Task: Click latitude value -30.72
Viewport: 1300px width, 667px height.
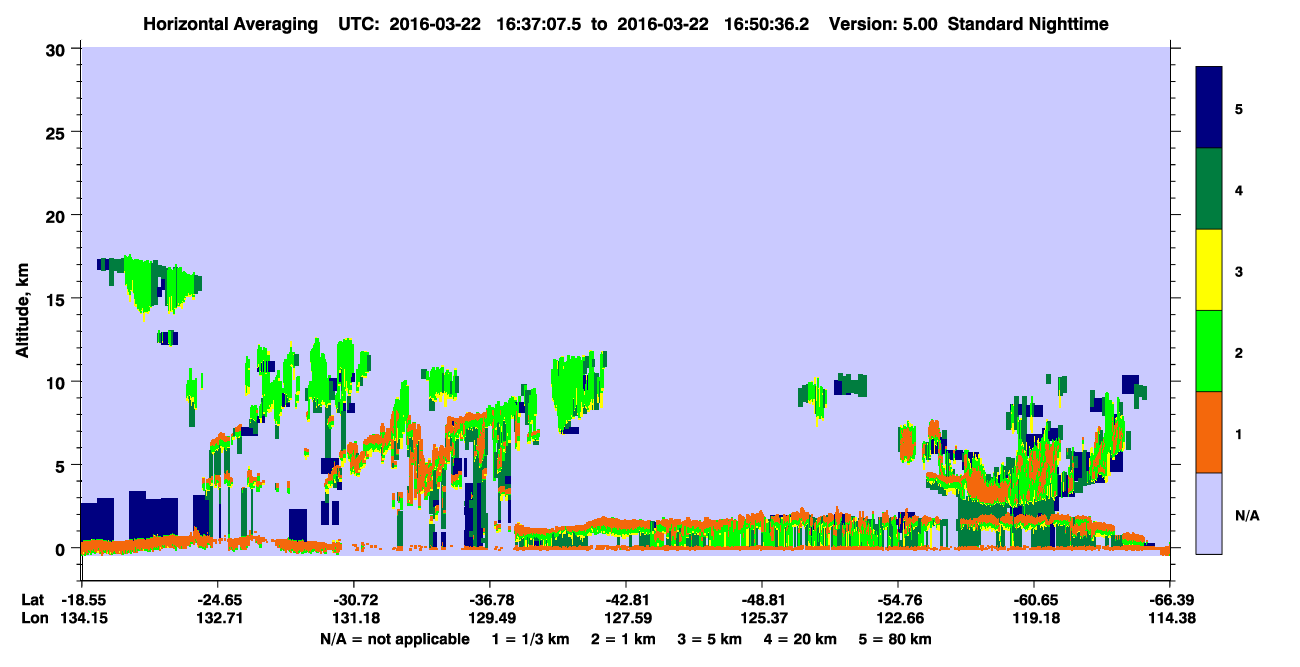Action: click(354, 599)
